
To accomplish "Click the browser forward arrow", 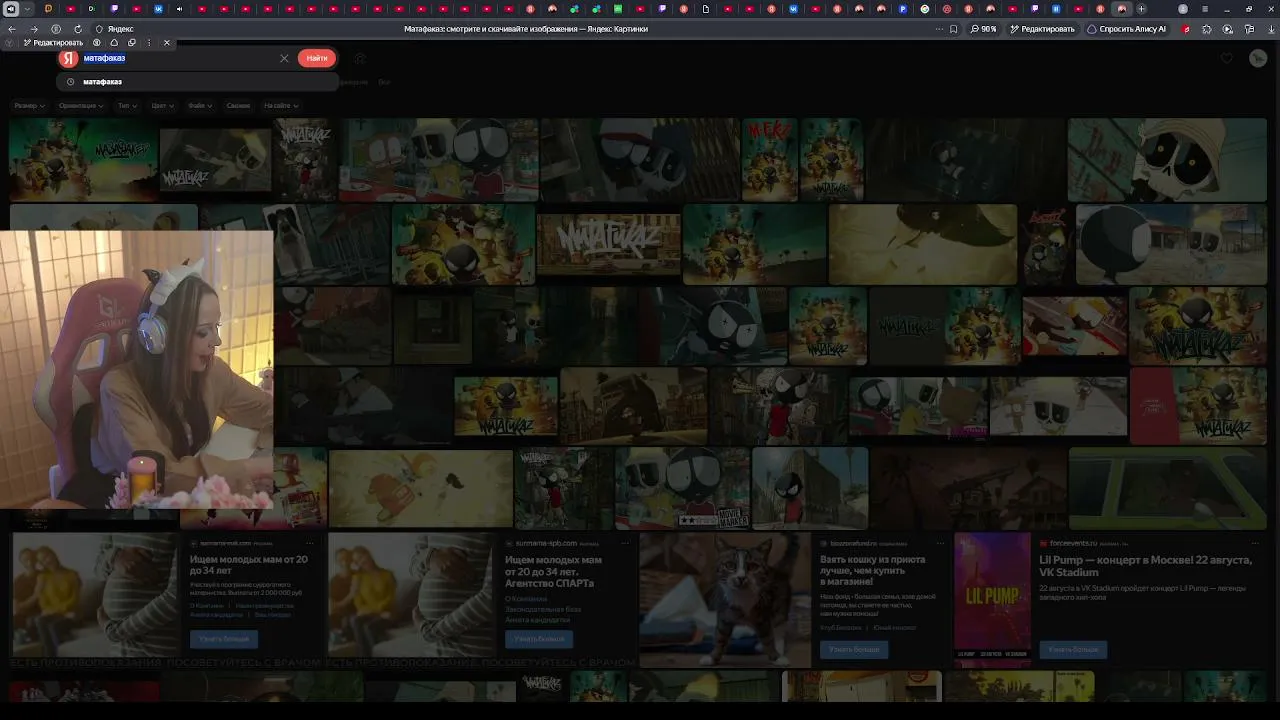I will [x=34, y=29].
